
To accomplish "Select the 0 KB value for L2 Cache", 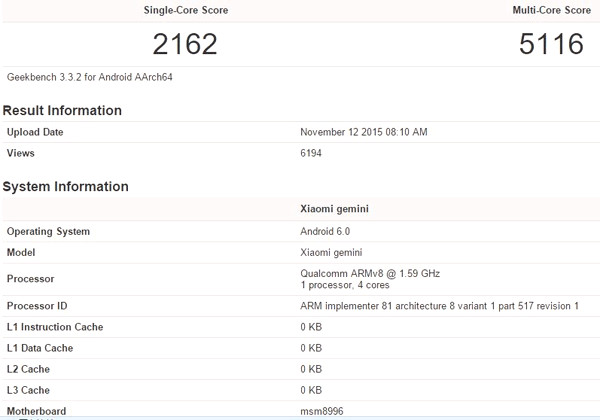I will [x=310, y=369].
